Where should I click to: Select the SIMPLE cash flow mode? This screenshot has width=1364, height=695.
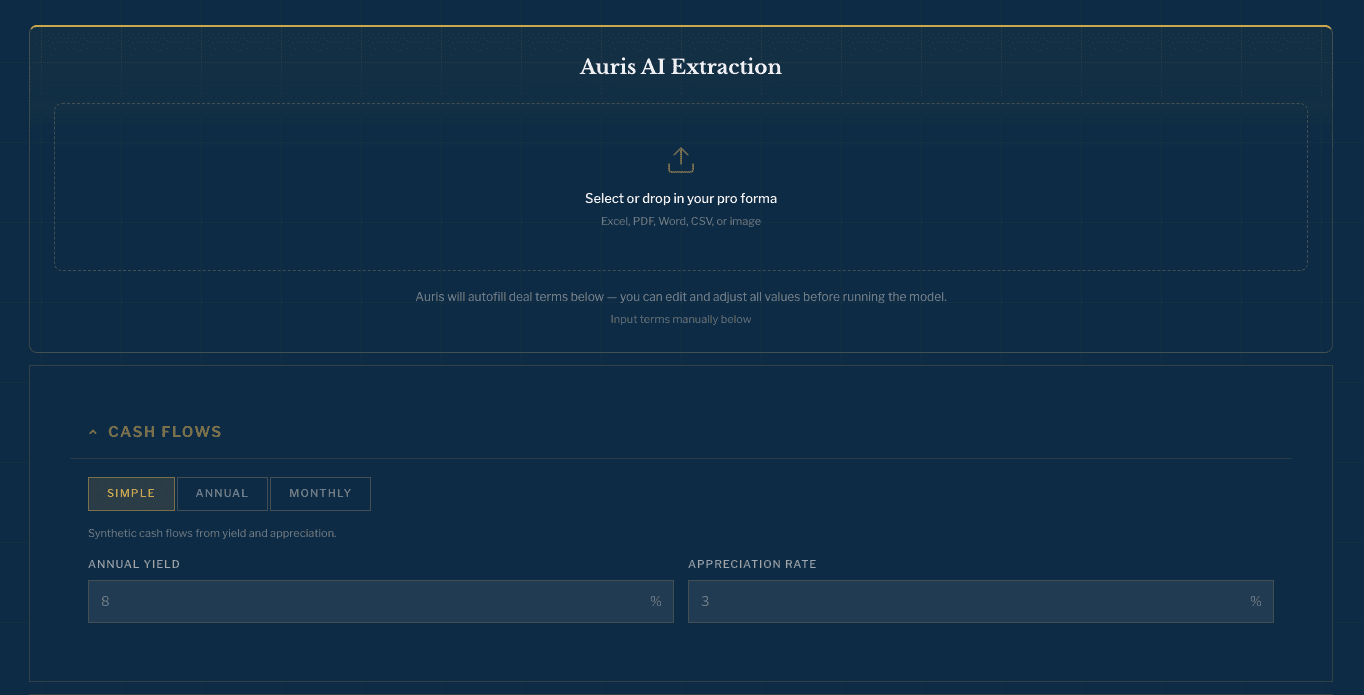131,493
